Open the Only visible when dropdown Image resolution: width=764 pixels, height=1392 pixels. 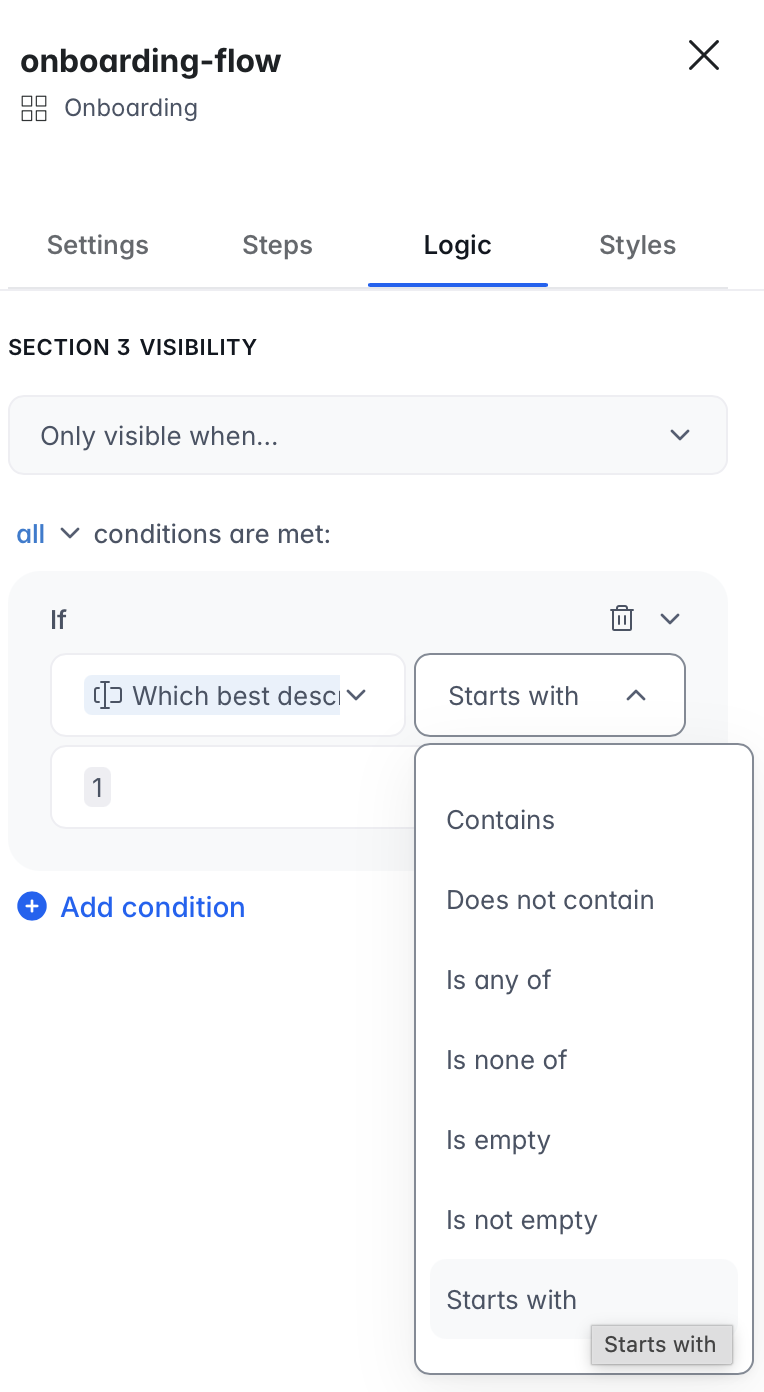pyautogui.click(x=367, y=436)
